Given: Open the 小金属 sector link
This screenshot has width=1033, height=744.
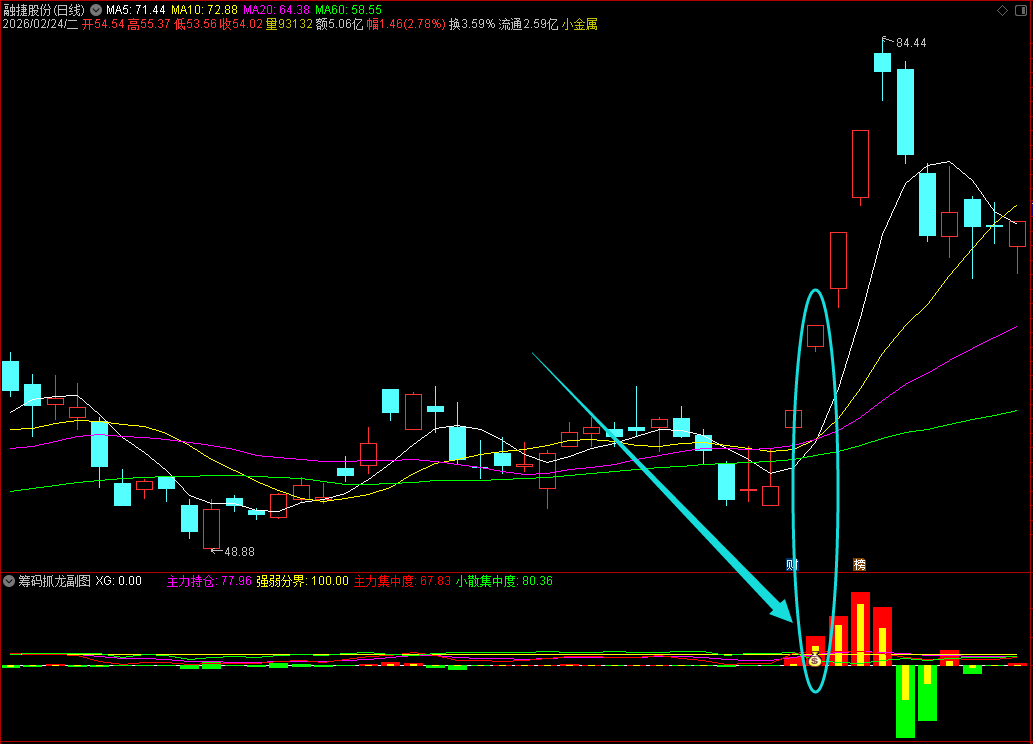Looking at the screenshot, I should point(580,24).
